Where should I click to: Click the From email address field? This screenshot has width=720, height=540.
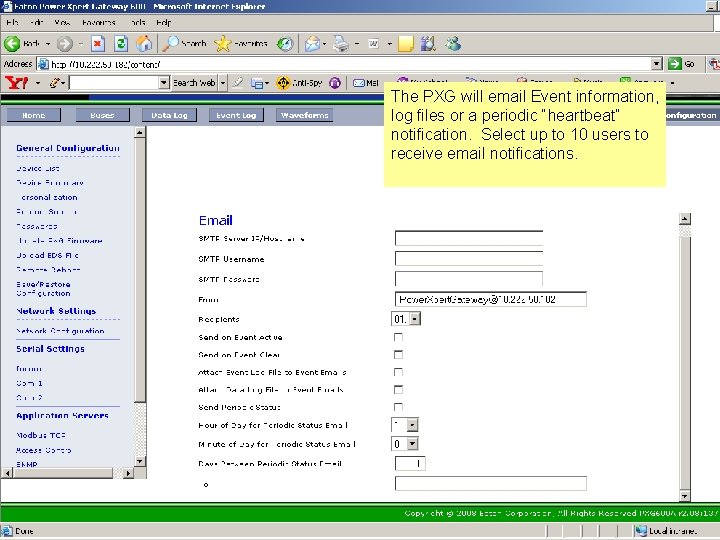pyautogui.click(x=490, y=299)
